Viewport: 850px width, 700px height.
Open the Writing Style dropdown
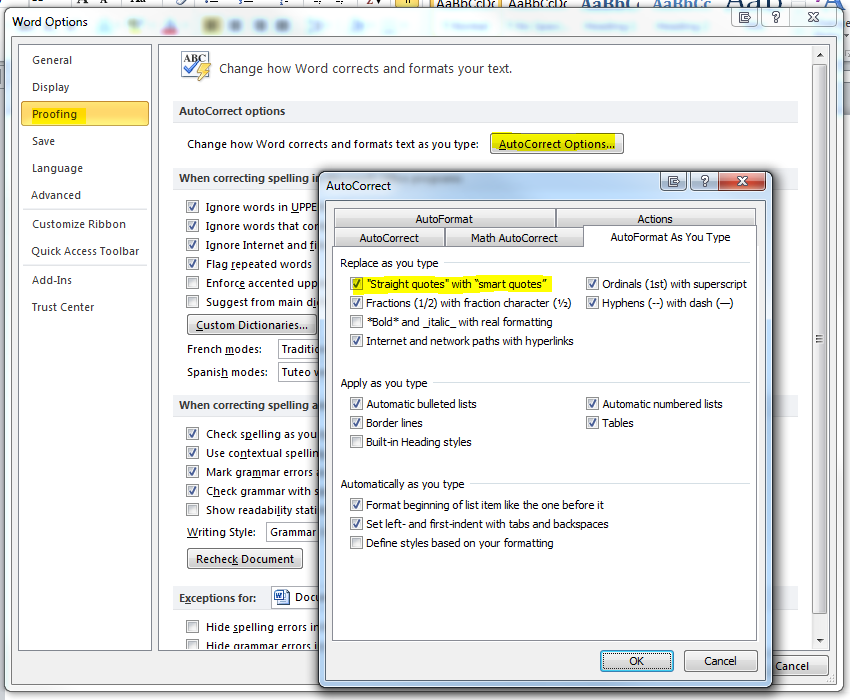(293, 532)
